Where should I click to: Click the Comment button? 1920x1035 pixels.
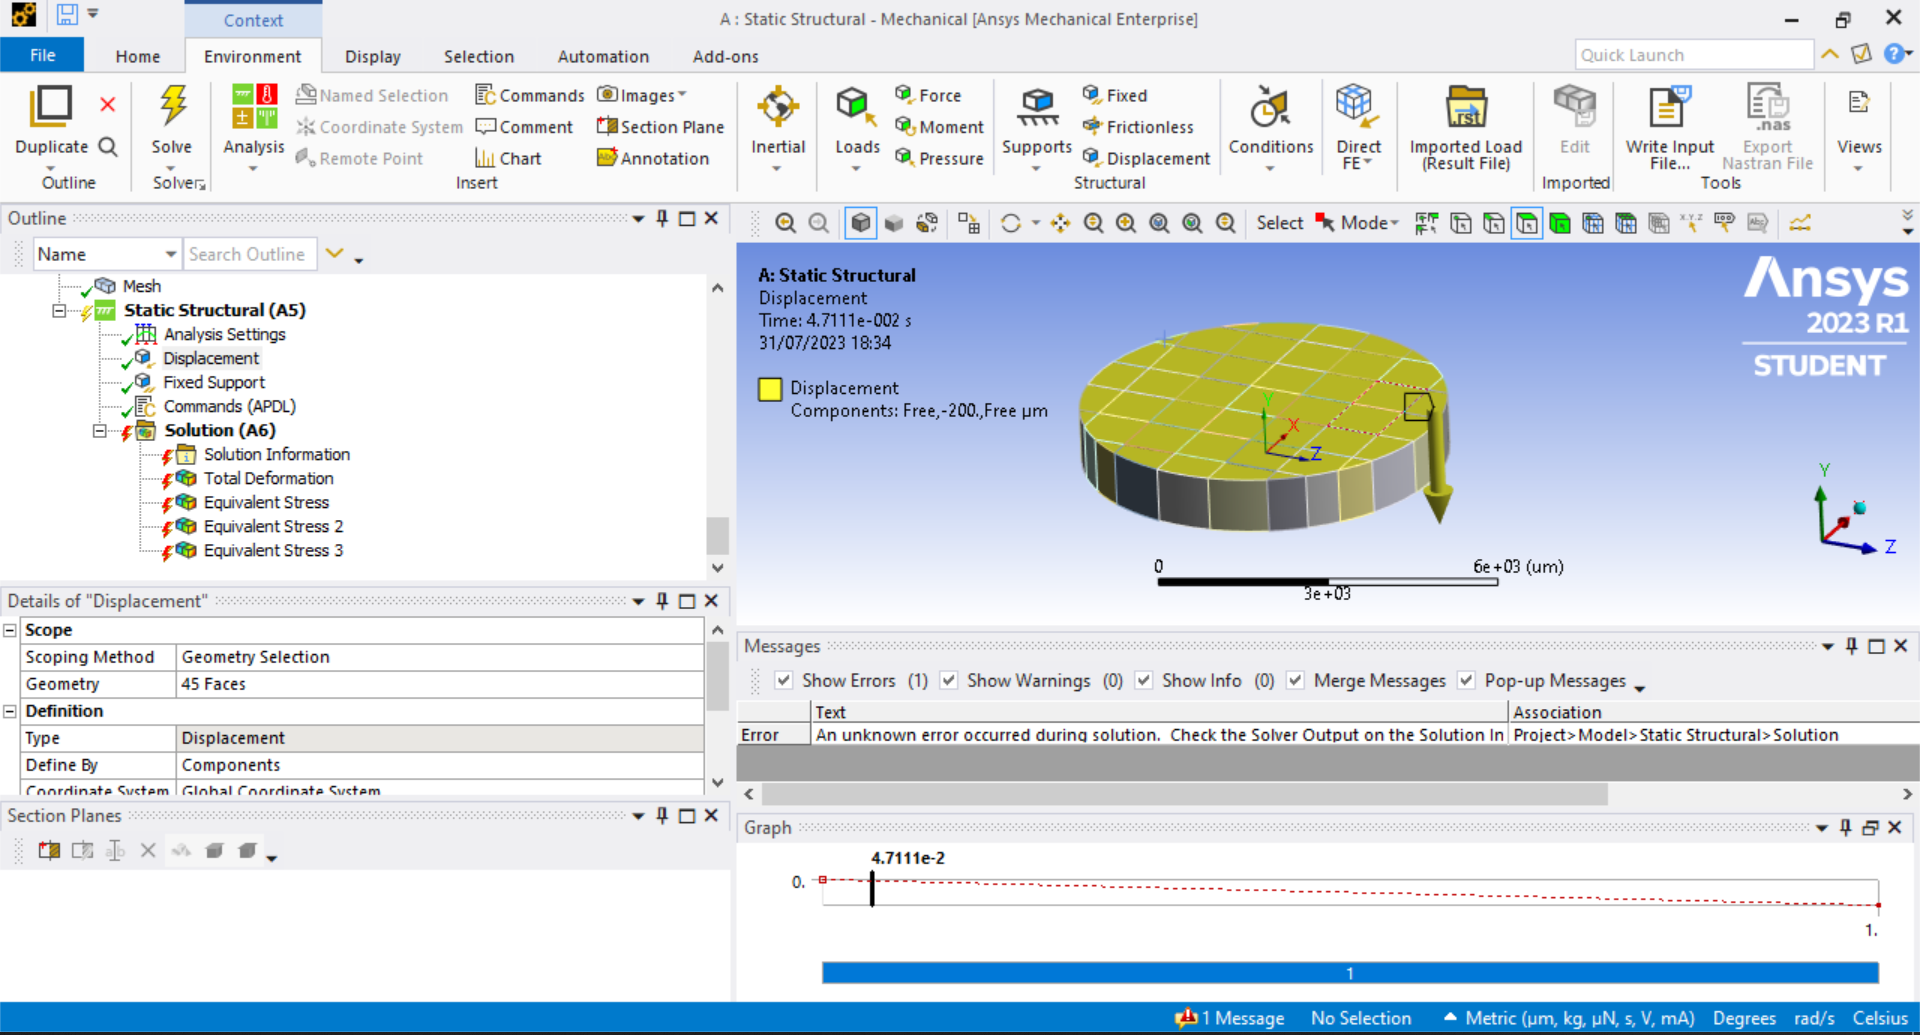(524, 127)
